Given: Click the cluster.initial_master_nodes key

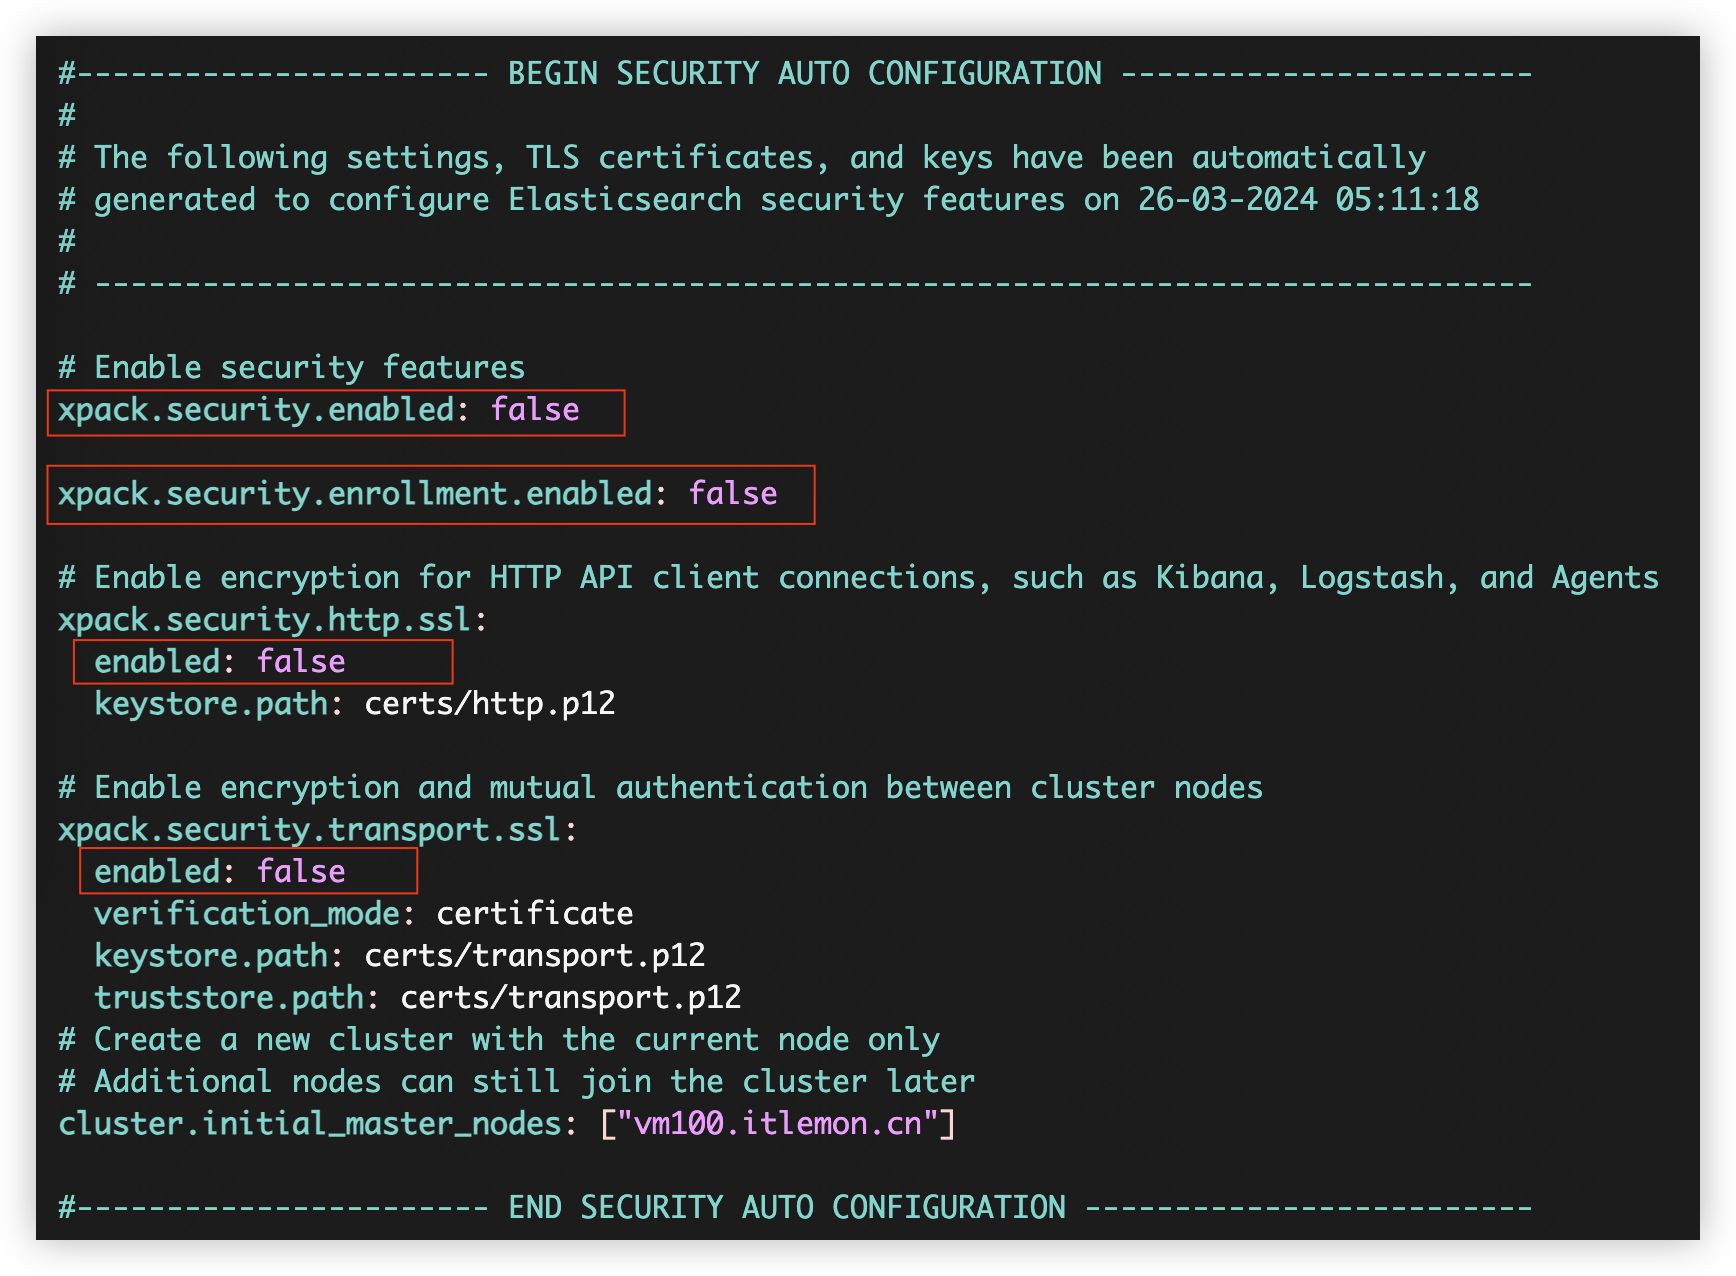Looking at the screenshot, I should click(310, 1124).
